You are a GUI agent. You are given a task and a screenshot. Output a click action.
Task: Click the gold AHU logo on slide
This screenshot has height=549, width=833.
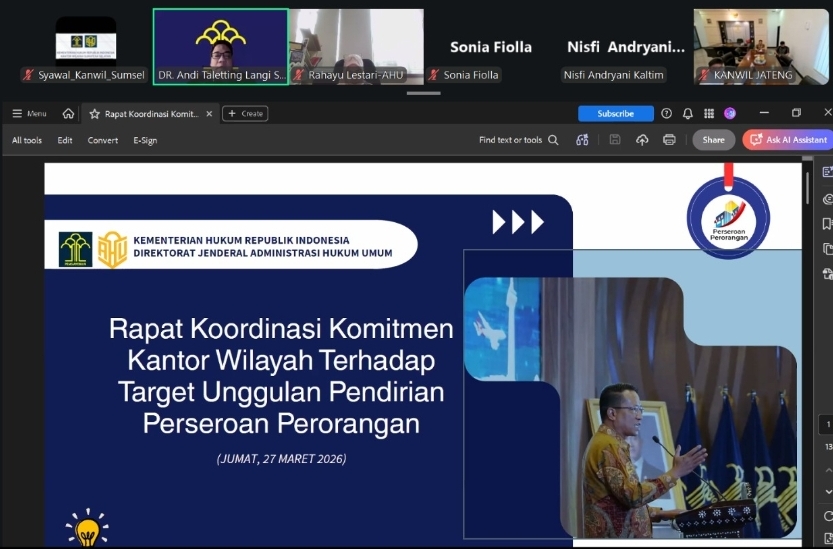point(113,249)
